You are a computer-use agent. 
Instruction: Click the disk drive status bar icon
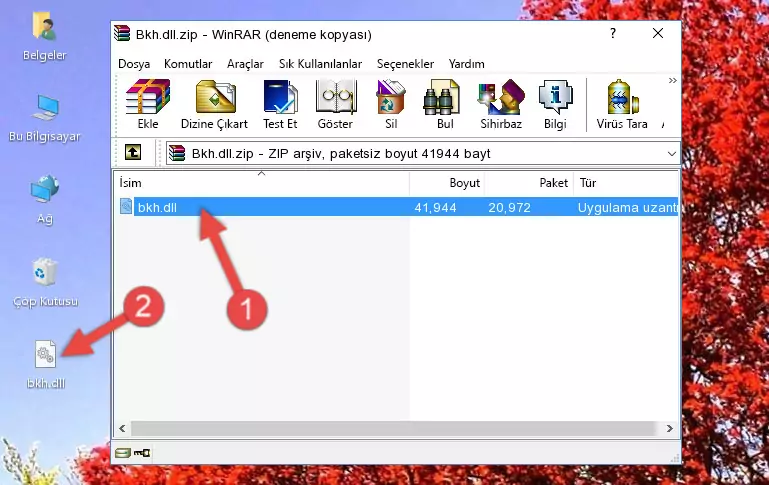click(123, 453)
